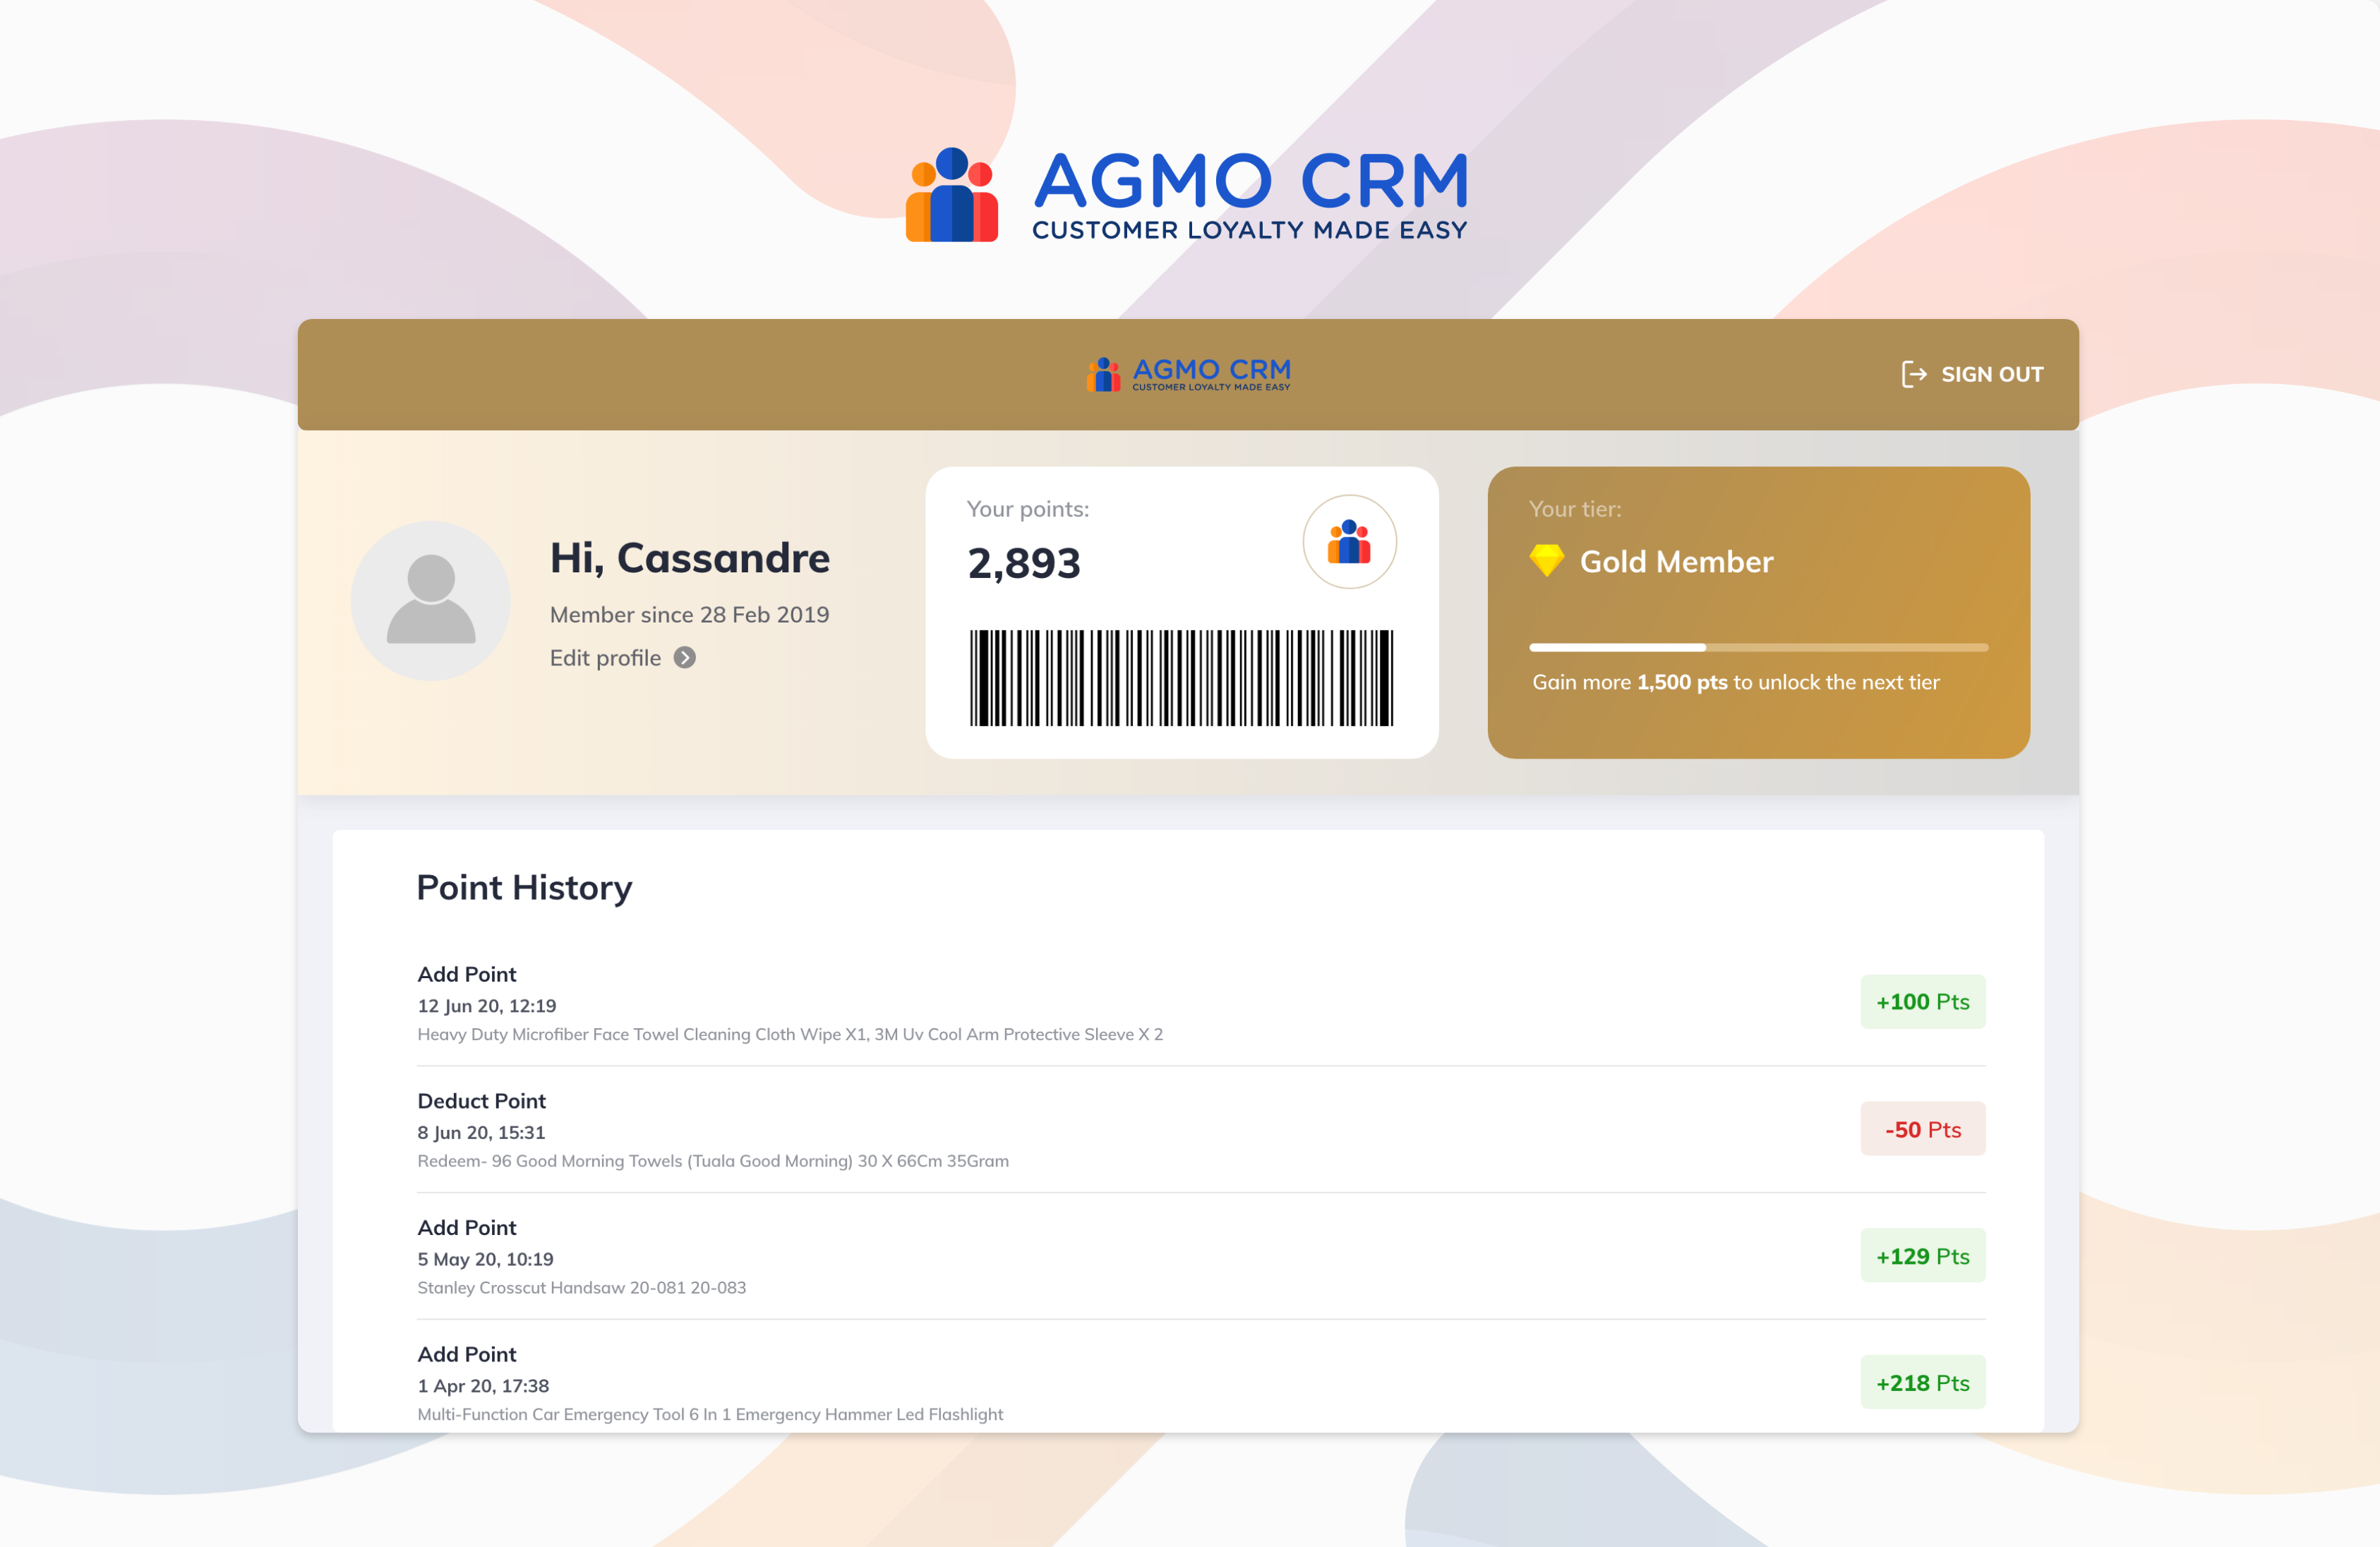This screenshot has height=1547, width=2380.
Task: Click the Stanley Crosscut Handsaw entry description
Action: tap(581, 1287)
